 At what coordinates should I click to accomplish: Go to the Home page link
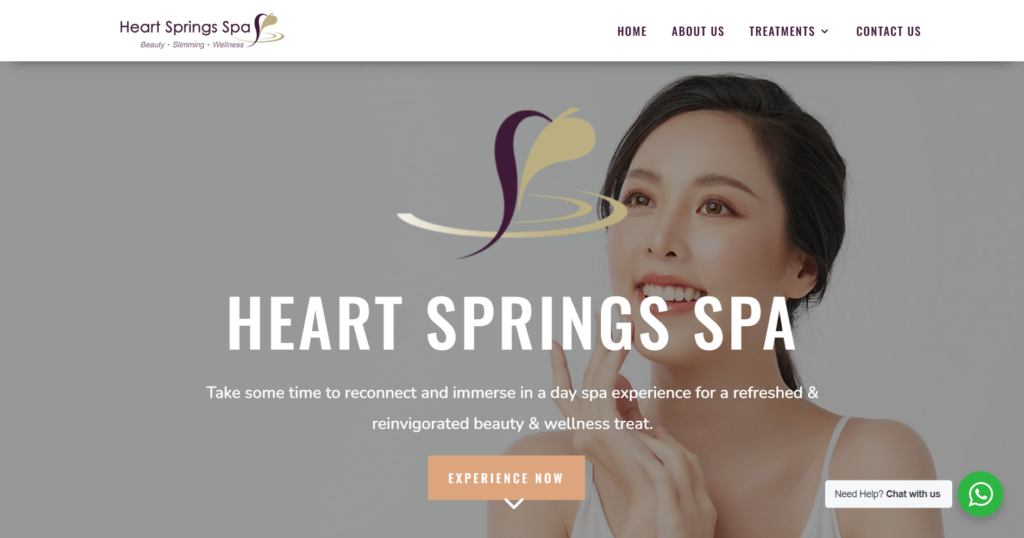(x=632, y=31)
